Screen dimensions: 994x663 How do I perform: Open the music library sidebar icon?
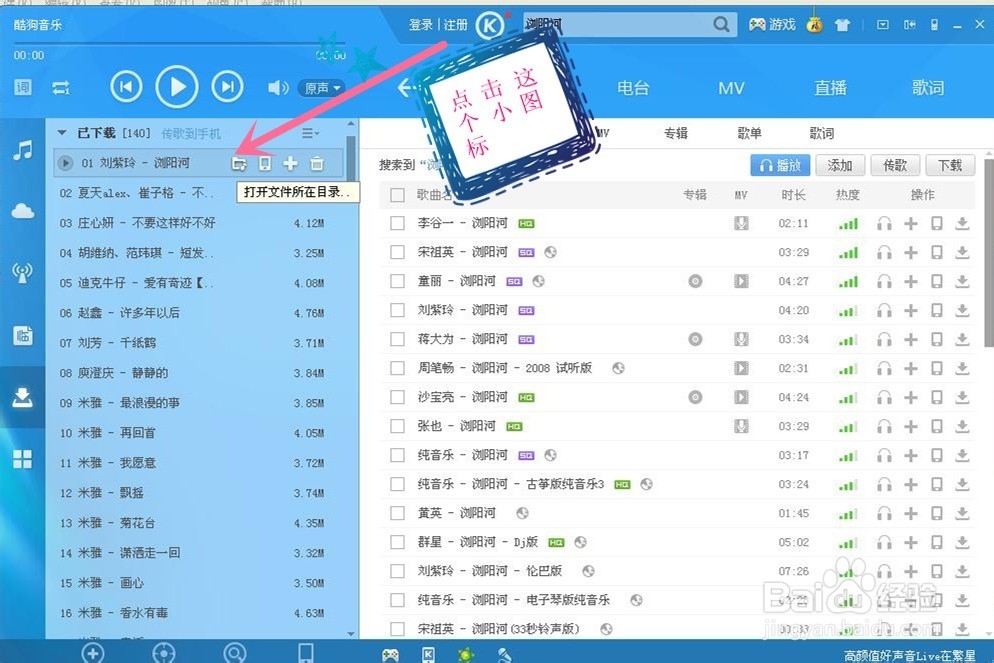(22, 151)
